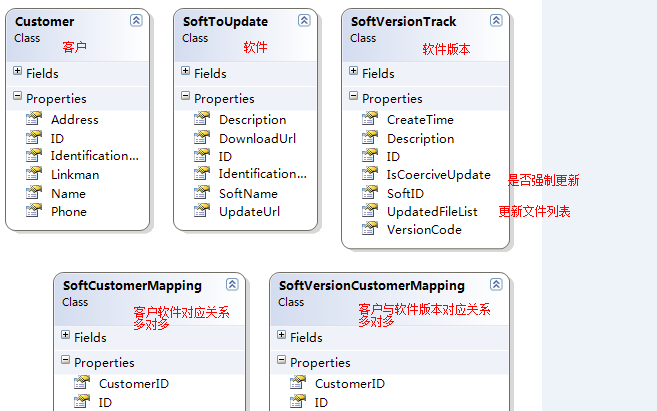The height and width of the screenshot is (411, 657).
Task: Expand Fields section in SoftToUpdate class
Action: [x=185, y=71]
